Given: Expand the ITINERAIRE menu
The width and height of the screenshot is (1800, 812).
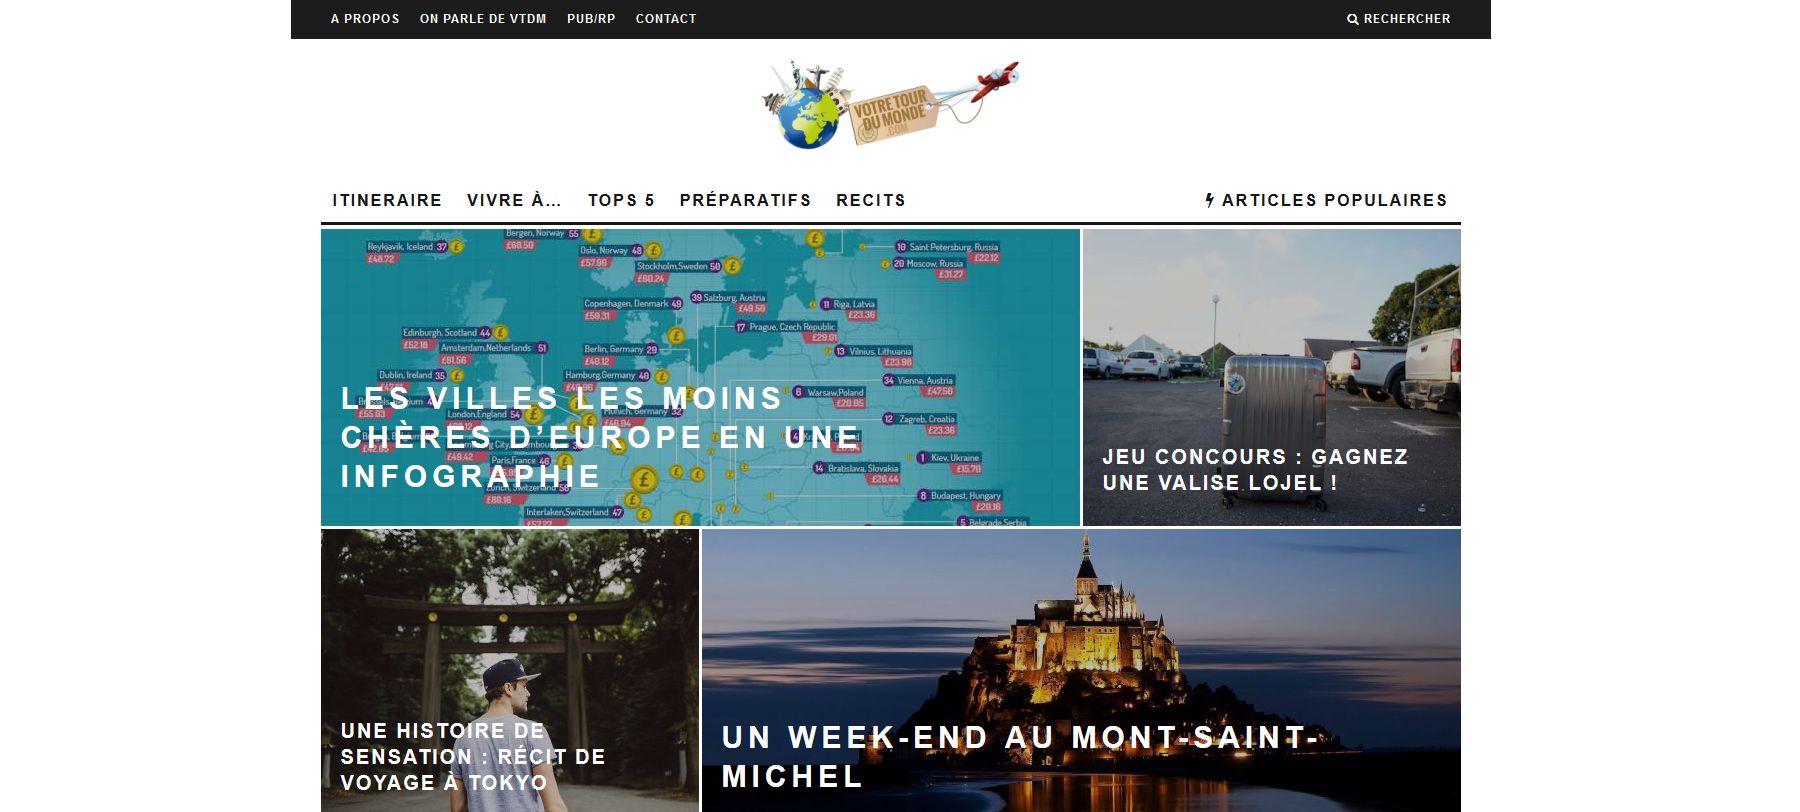Looking at the screenshot, I should (387, 200).
